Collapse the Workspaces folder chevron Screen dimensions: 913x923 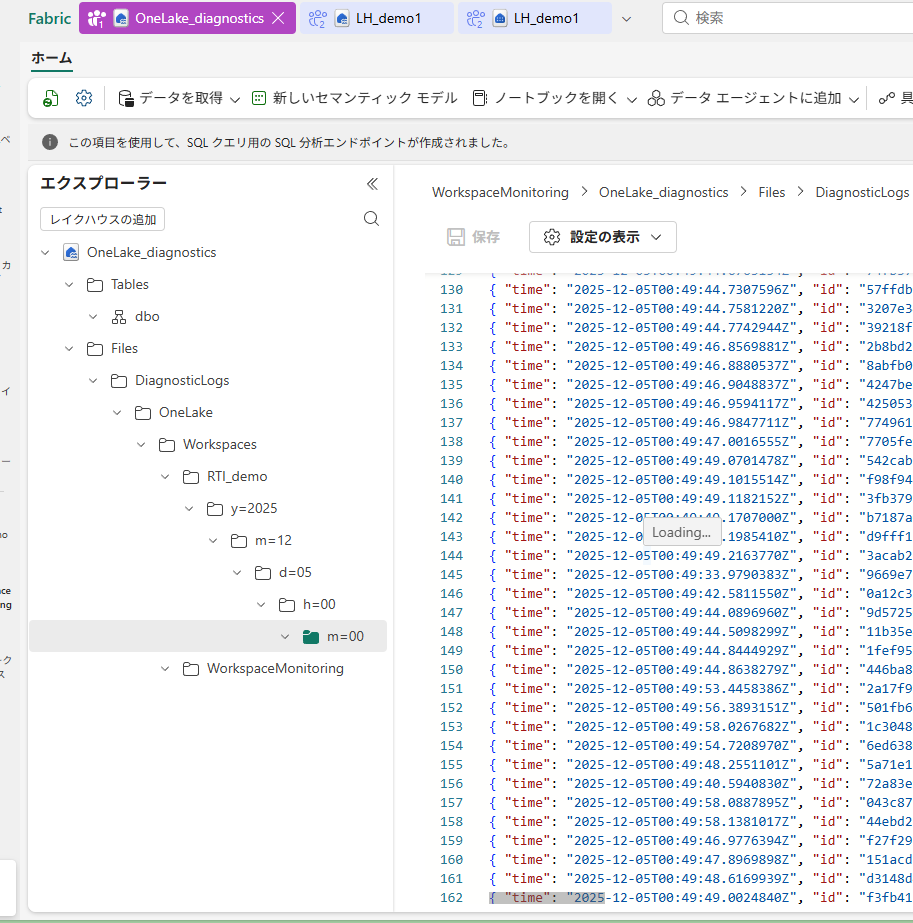coord(141,444)
